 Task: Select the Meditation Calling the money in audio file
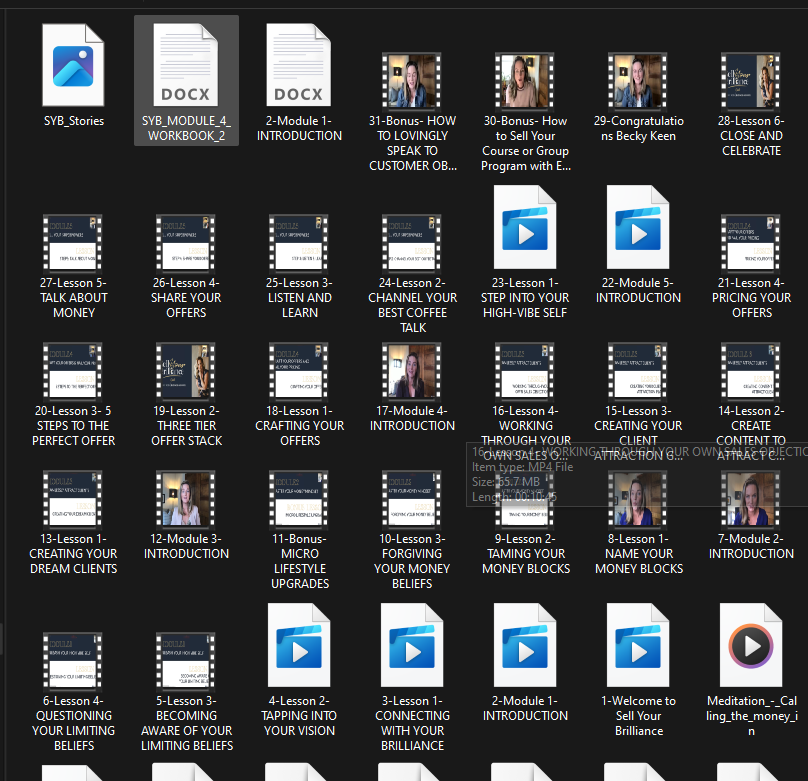751,646
